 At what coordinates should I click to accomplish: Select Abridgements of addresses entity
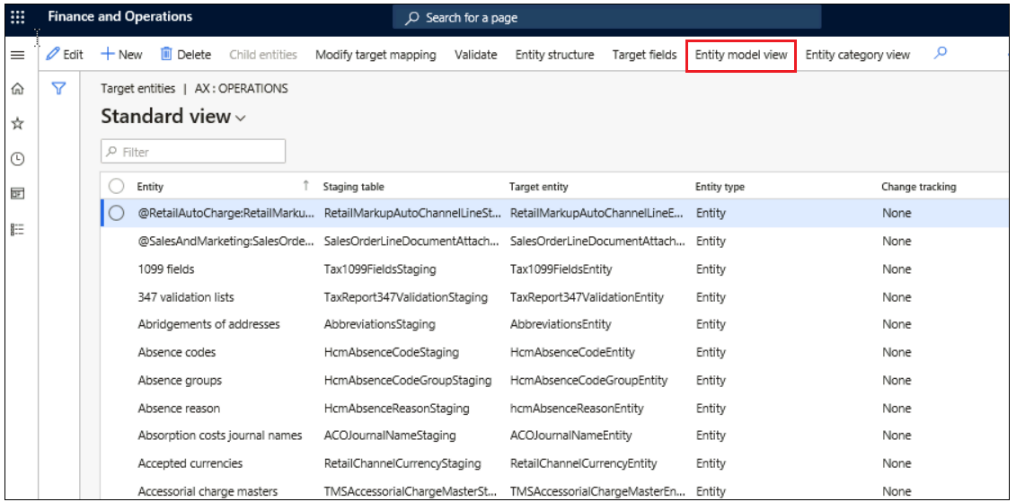(209, 325)
